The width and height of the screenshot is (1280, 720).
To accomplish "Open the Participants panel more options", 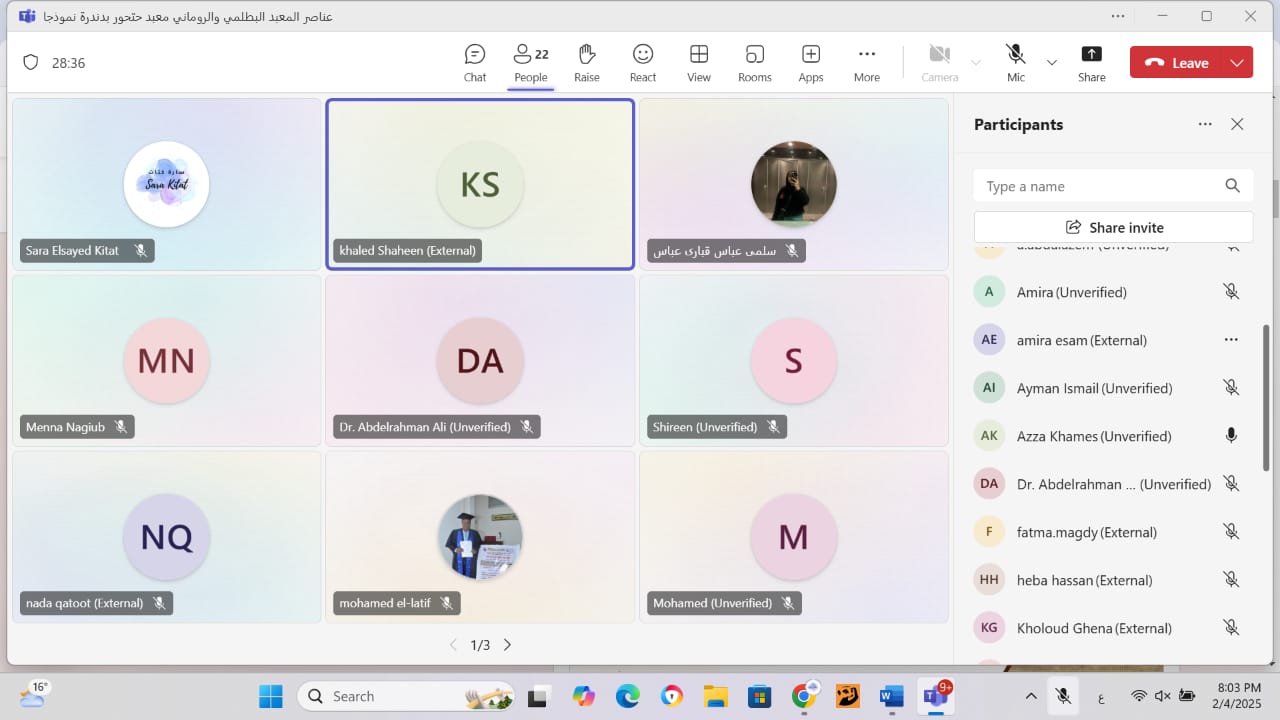I will [1205, 124].
